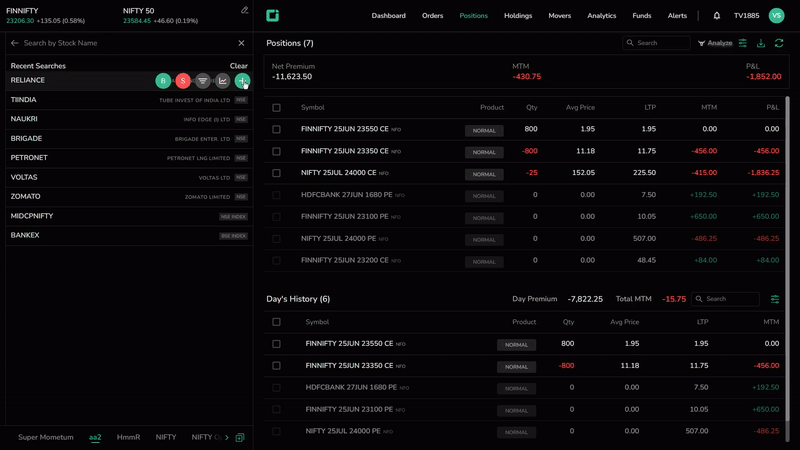Select the aa2 watchlist tab
Image resolution: width=800 pixels, height=450 pixels.
click(95, 437)
